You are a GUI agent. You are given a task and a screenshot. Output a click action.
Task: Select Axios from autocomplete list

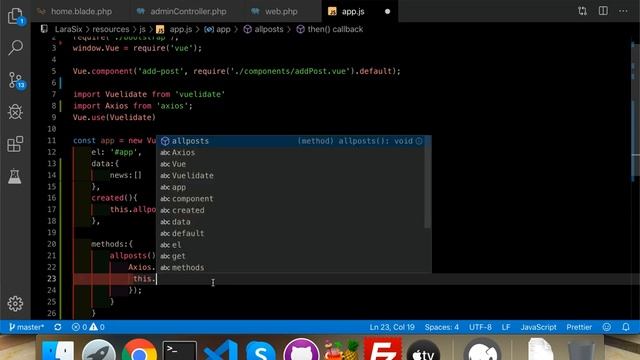click(x=291, y=152)
